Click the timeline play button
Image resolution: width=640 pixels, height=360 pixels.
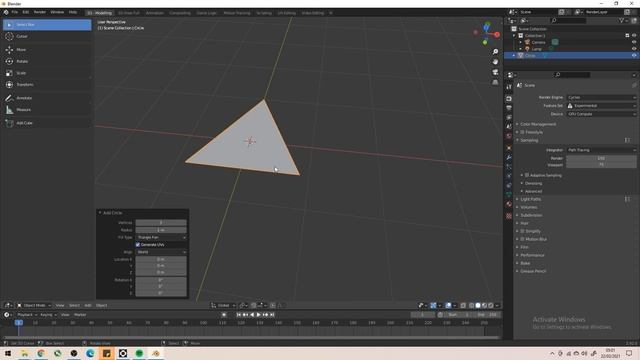pyautogui.click(x=259, y=315)
